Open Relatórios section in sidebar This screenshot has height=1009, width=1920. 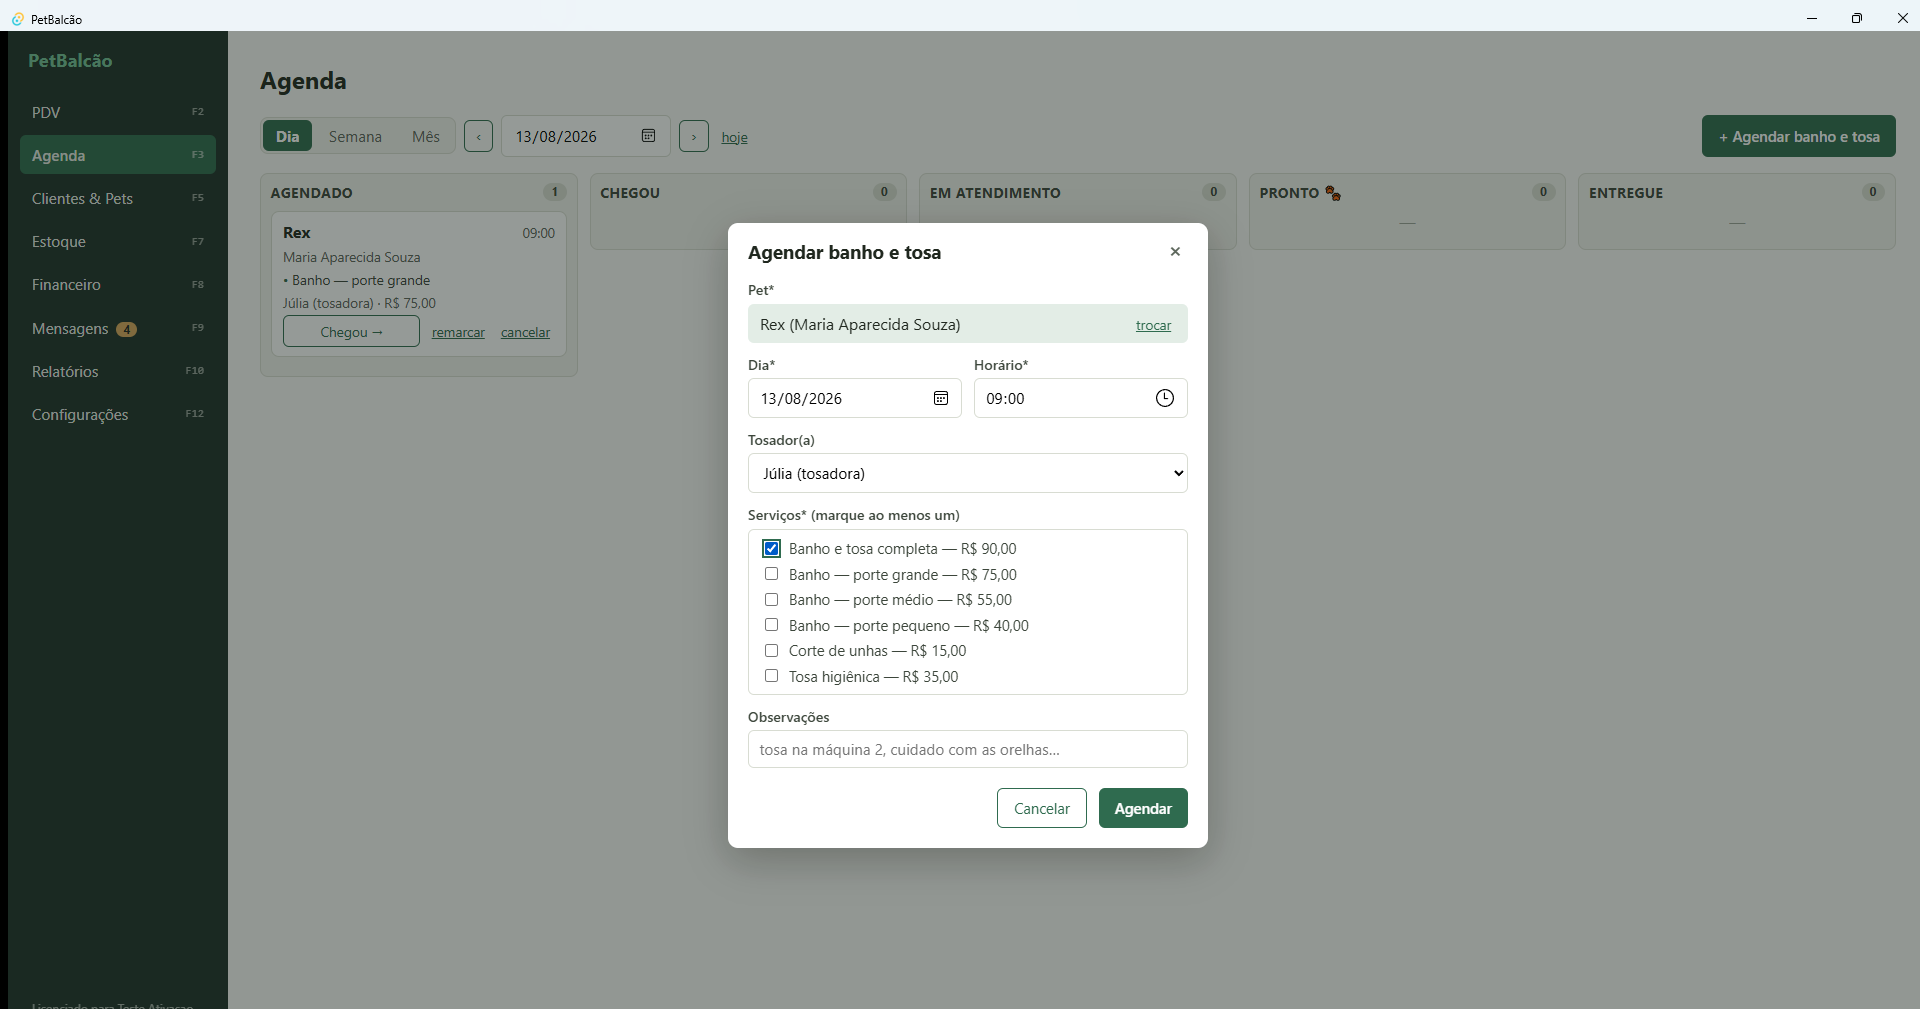tap(118, 371)
